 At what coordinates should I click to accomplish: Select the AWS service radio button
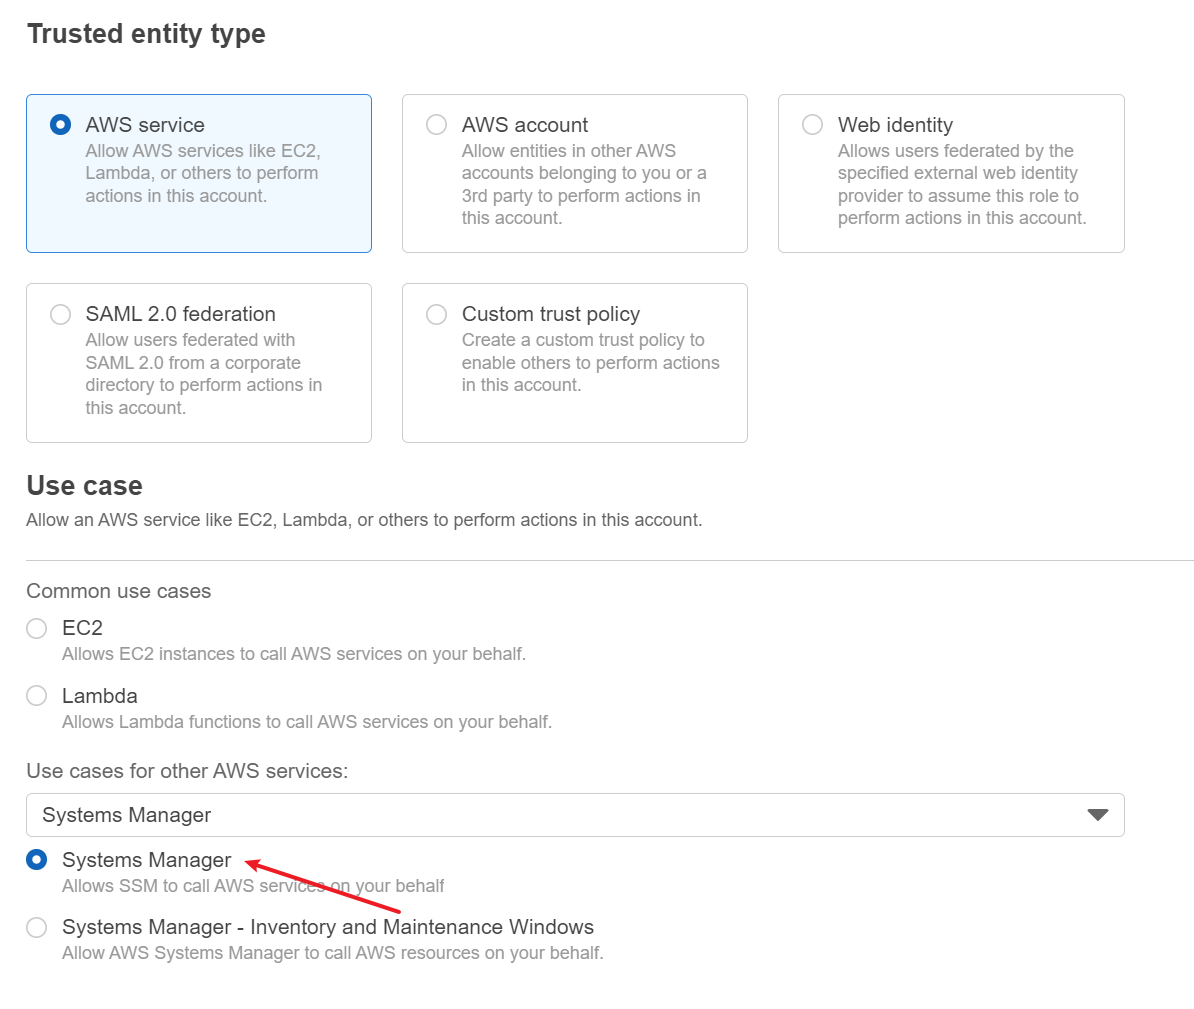coord(61,125)
